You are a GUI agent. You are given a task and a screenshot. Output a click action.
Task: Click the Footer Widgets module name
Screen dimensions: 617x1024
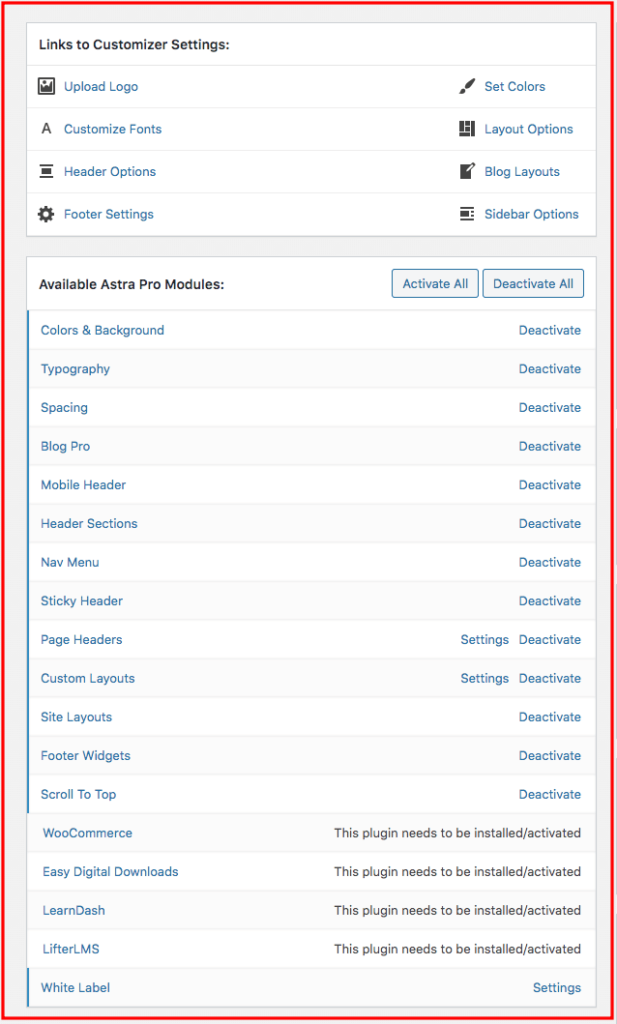(x=86, y=755)
